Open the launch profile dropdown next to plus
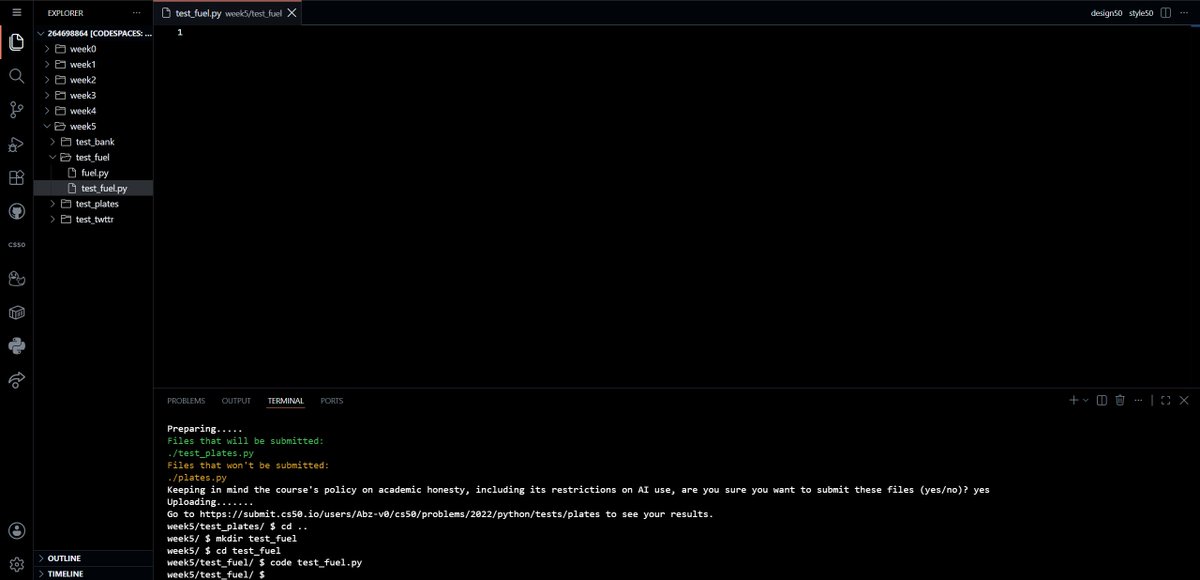 click(x=1086, y=400)
